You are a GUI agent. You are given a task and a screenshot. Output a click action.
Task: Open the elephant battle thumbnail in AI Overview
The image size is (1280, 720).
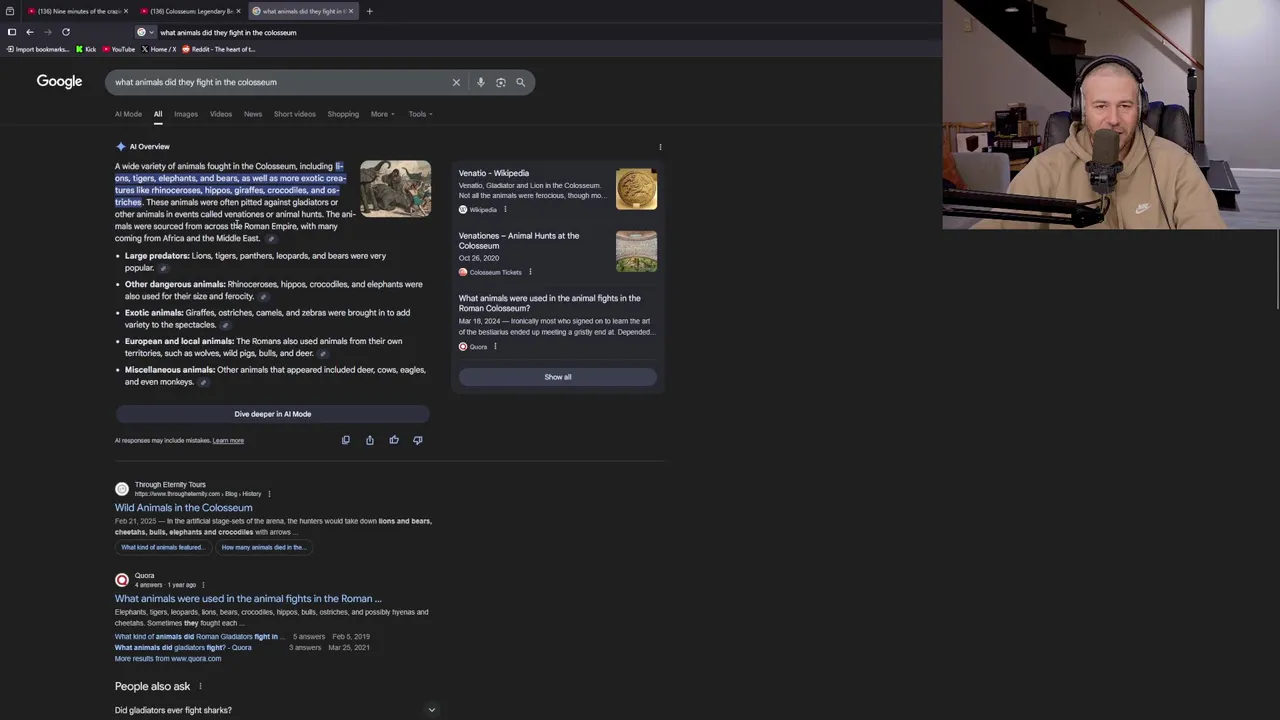(396, 188)
